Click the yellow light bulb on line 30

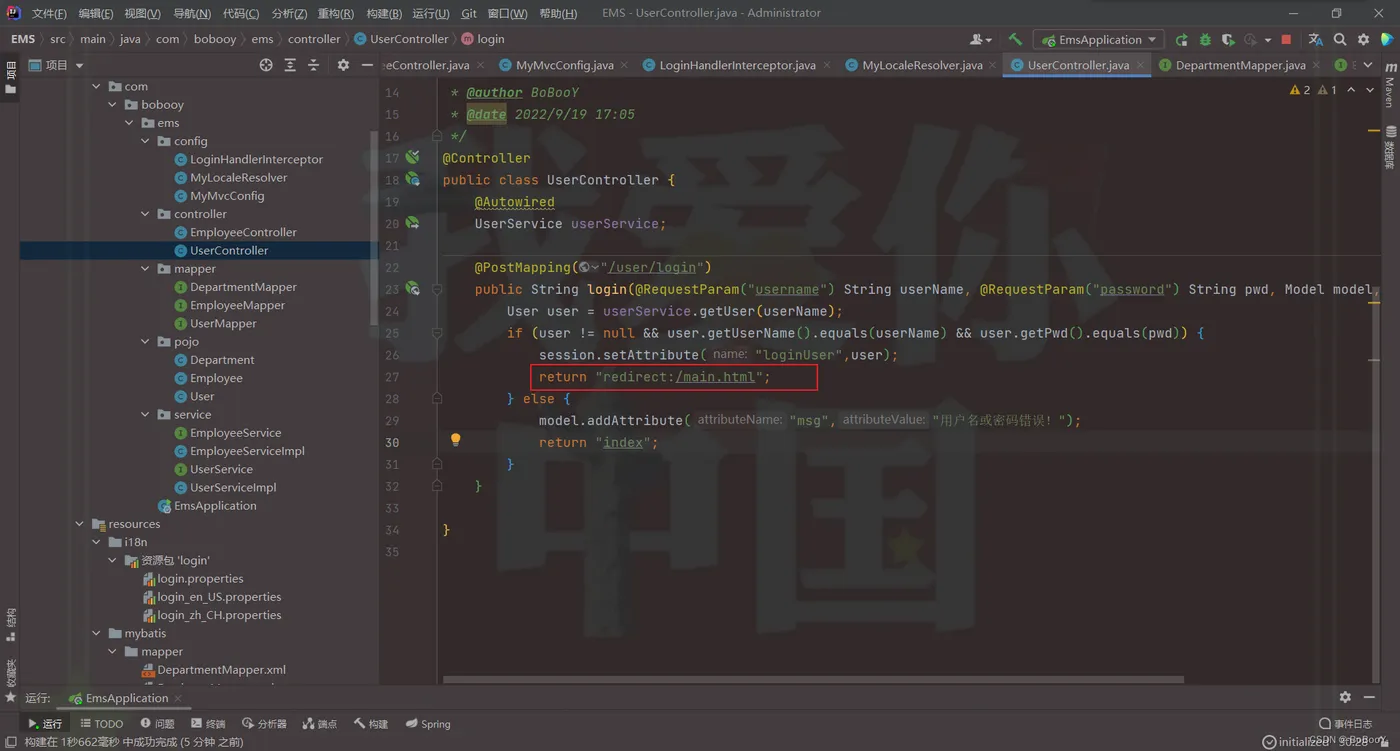pos(455,441)
